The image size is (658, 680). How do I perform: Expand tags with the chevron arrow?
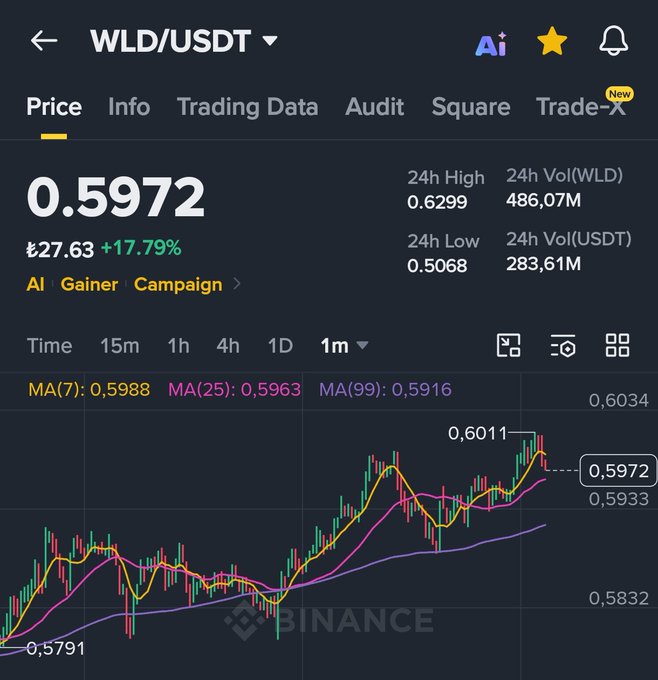[237, 284]
